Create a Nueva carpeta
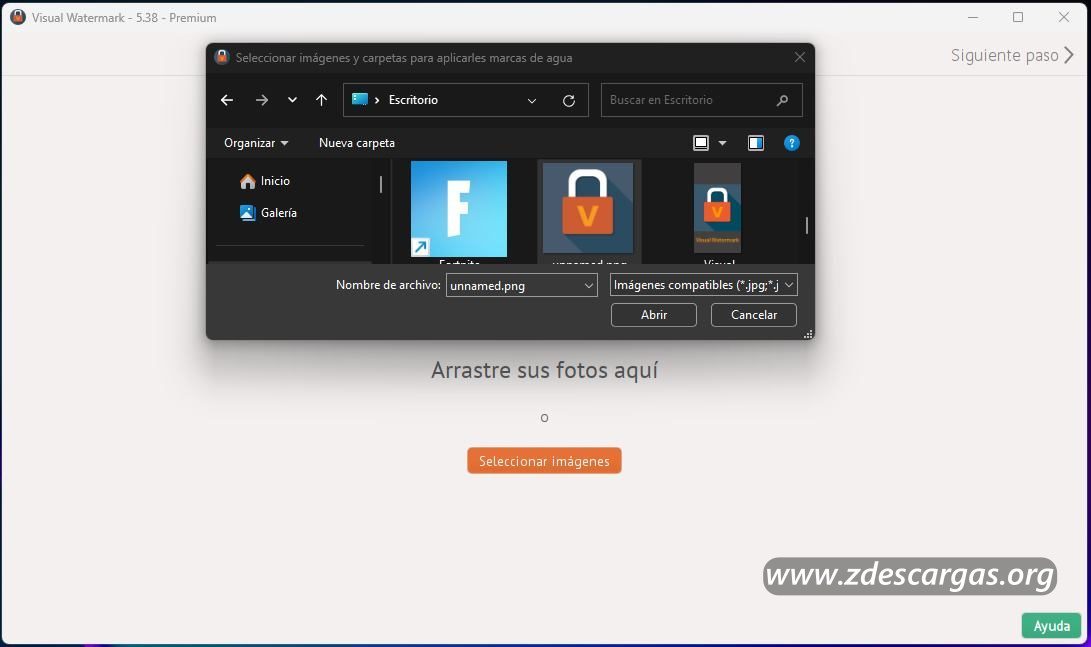Image resolution: width=1091 pixels, height=647 pixels. [357, 143]
